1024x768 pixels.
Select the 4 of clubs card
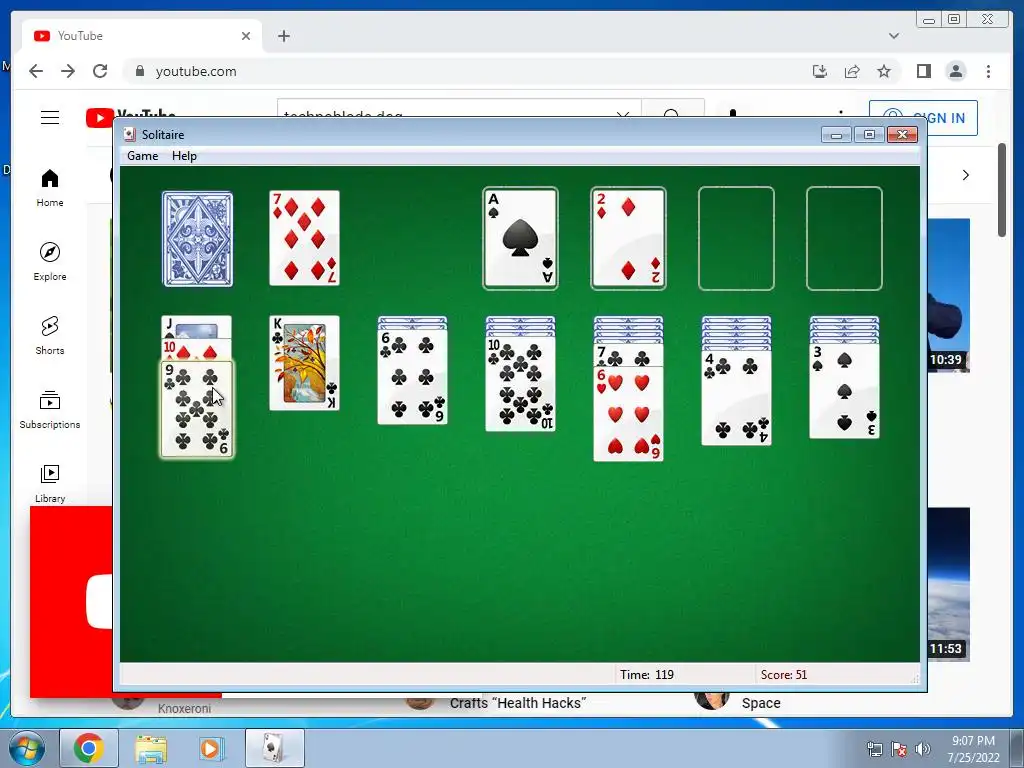pyautogui.click(x=737, y=398)
